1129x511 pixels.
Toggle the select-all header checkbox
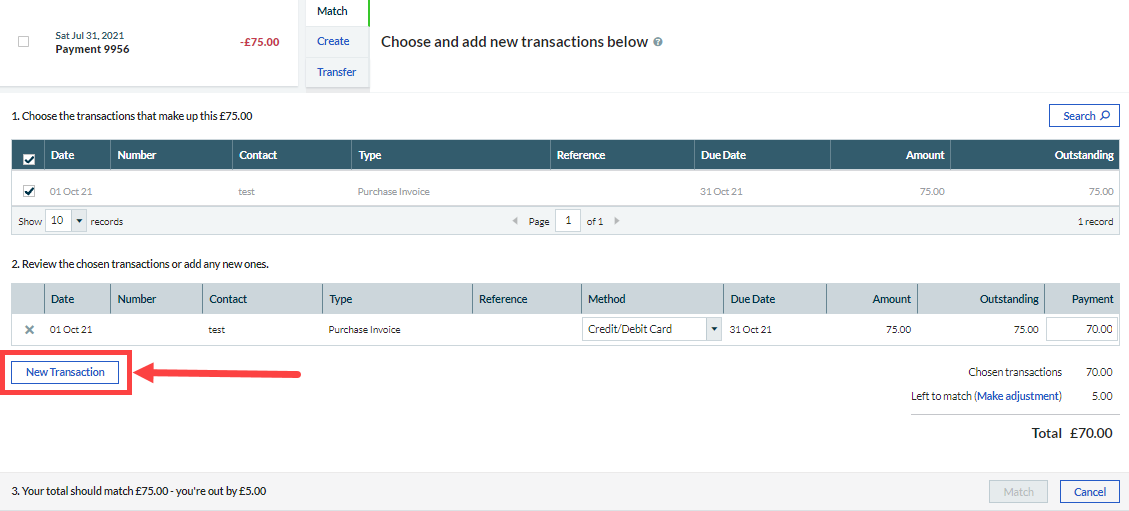coord(29,157)
